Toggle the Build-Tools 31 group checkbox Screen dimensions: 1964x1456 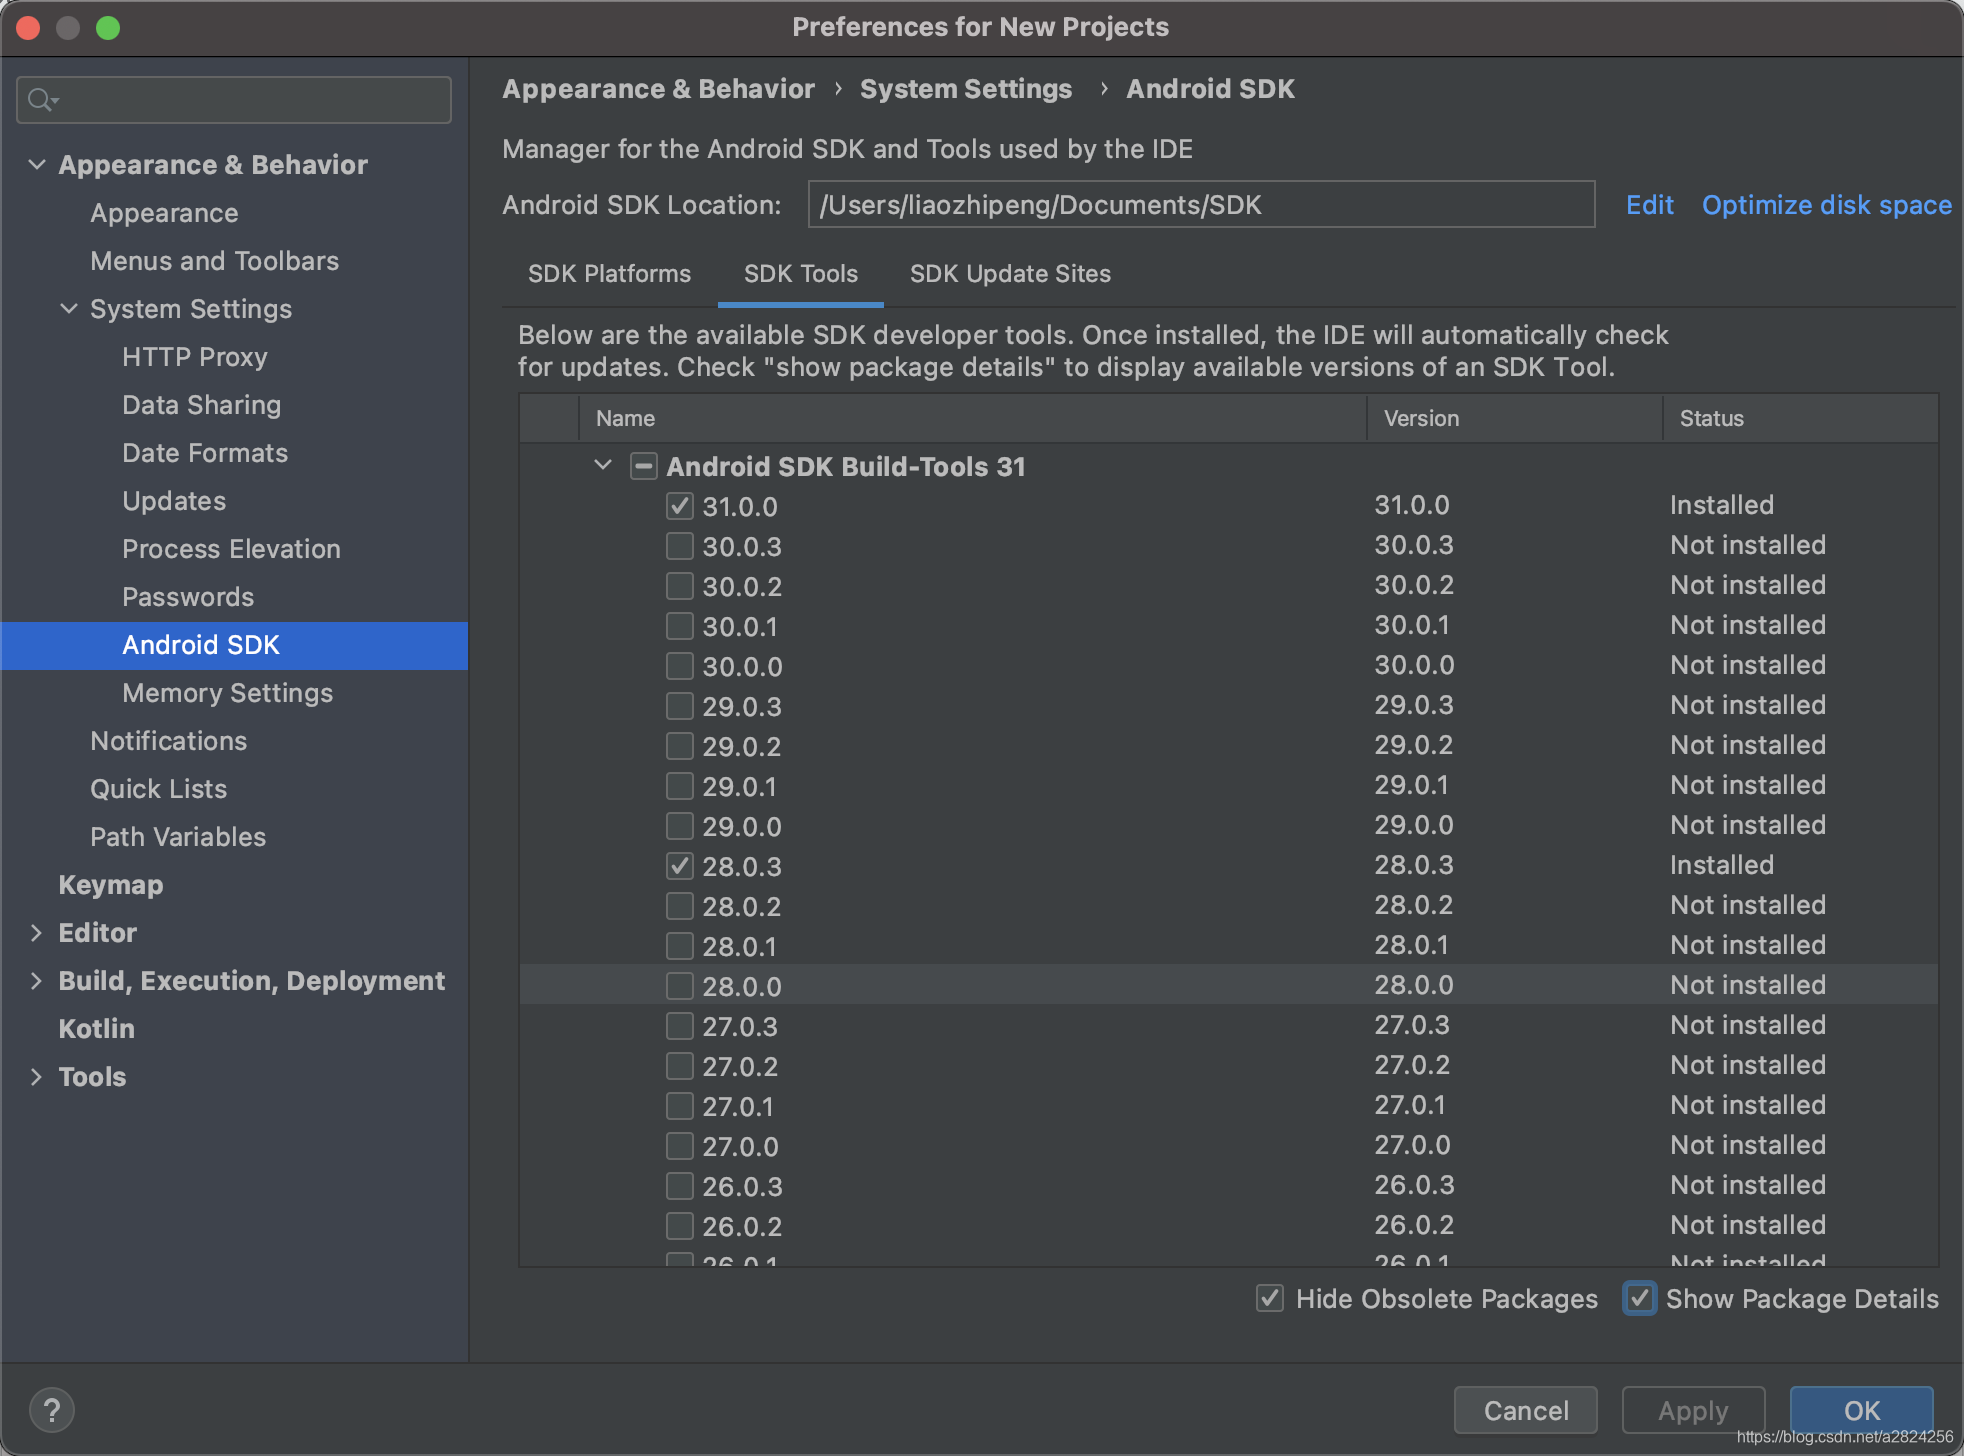[x=643, y=466]
